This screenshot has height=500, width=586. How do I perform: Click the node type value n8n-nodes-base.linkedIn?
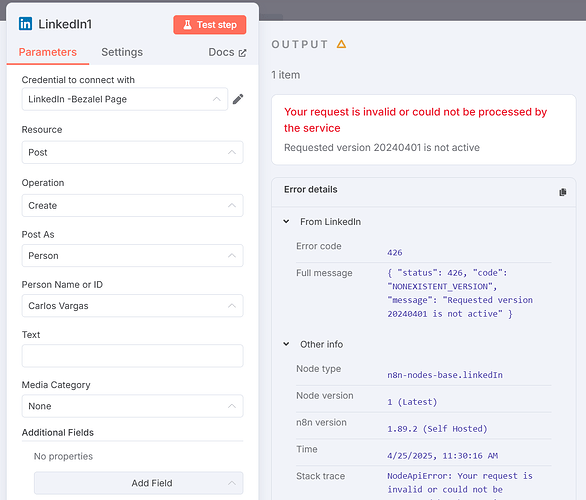pyautogui.click(x=445, y=375)
